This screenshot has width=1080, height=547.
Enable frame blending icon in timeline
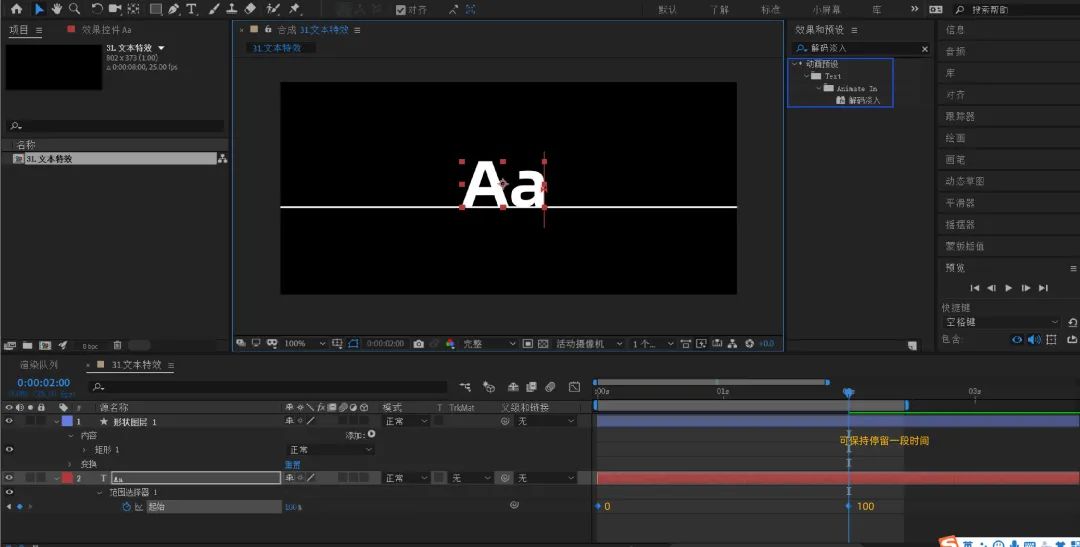click(x=531, y=387)
